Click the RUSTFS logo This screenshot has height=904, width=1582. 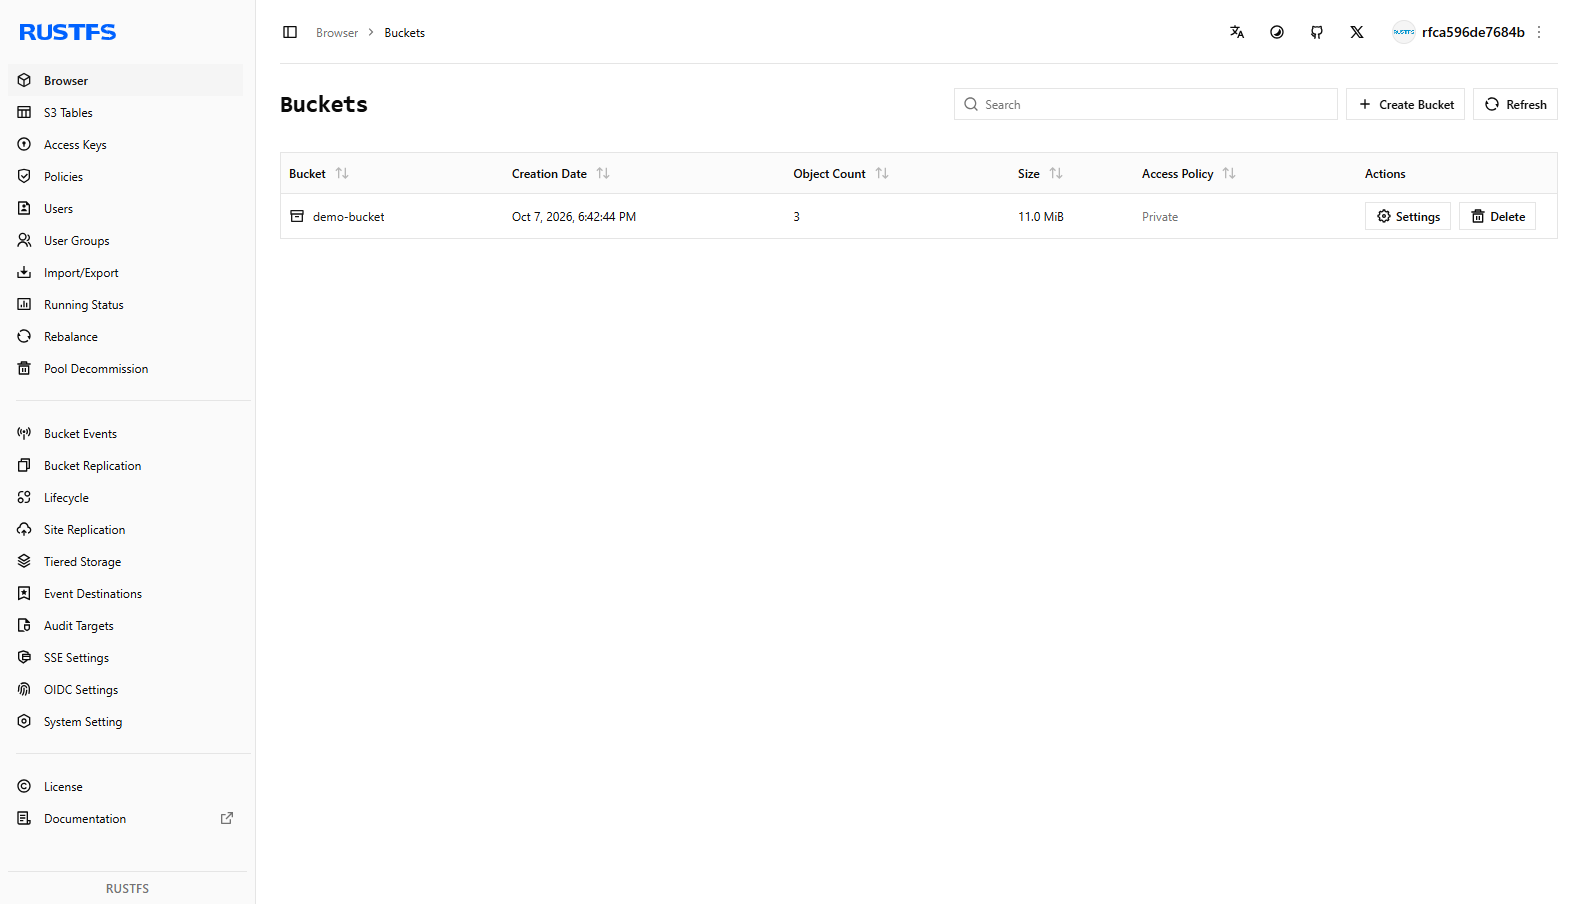click(68, 32)
